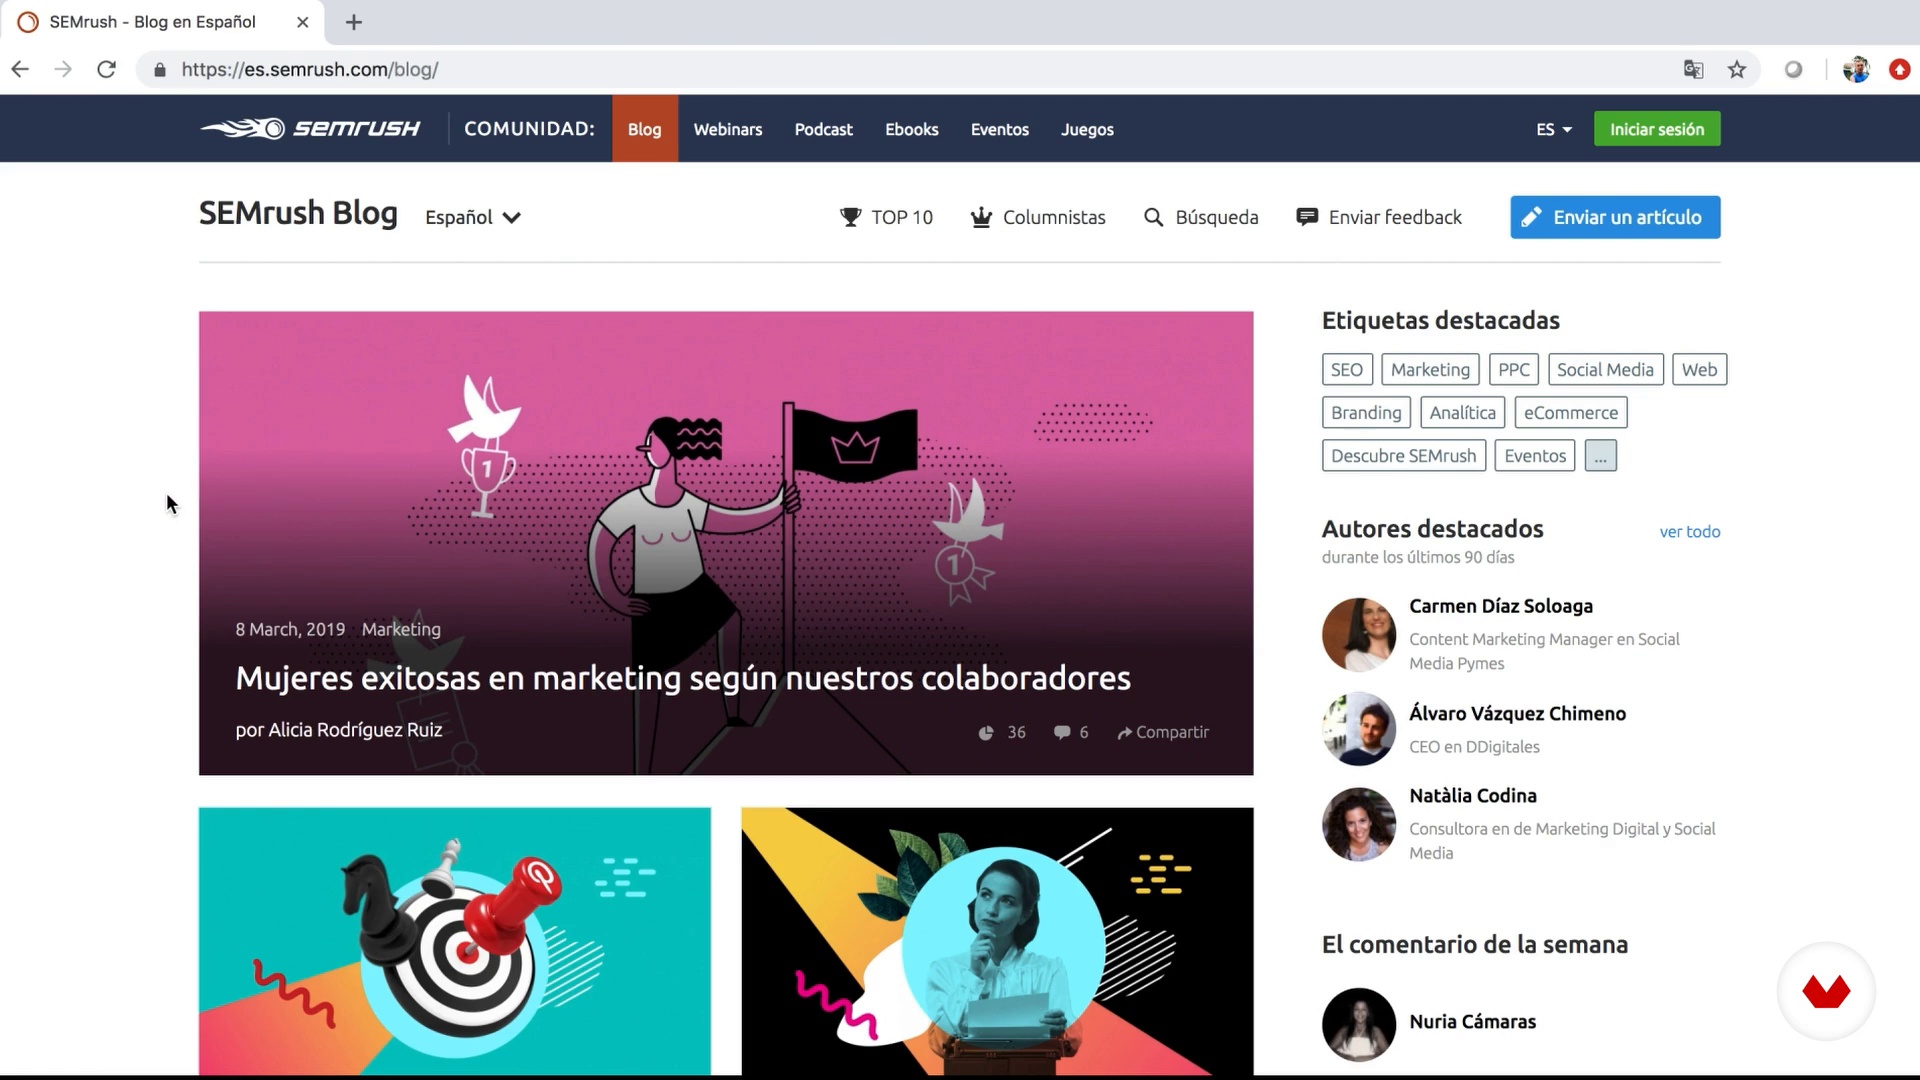Click the crown icon beside Columnistas
This screenshot has height=1080, width=1920.
[x=981, y=217]
